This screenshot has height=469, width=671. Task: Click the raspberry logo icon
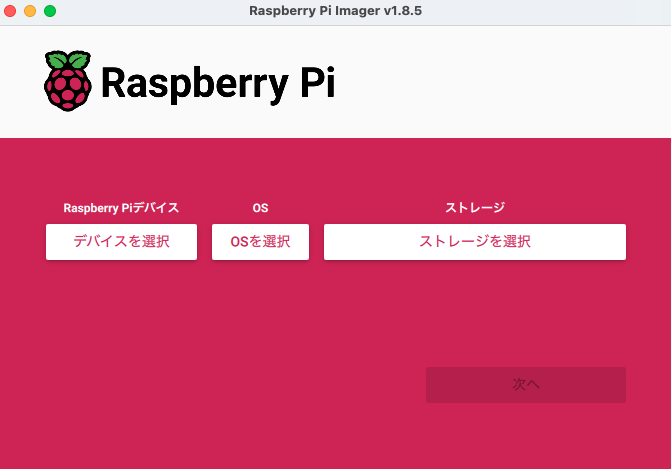coord(67,81)
